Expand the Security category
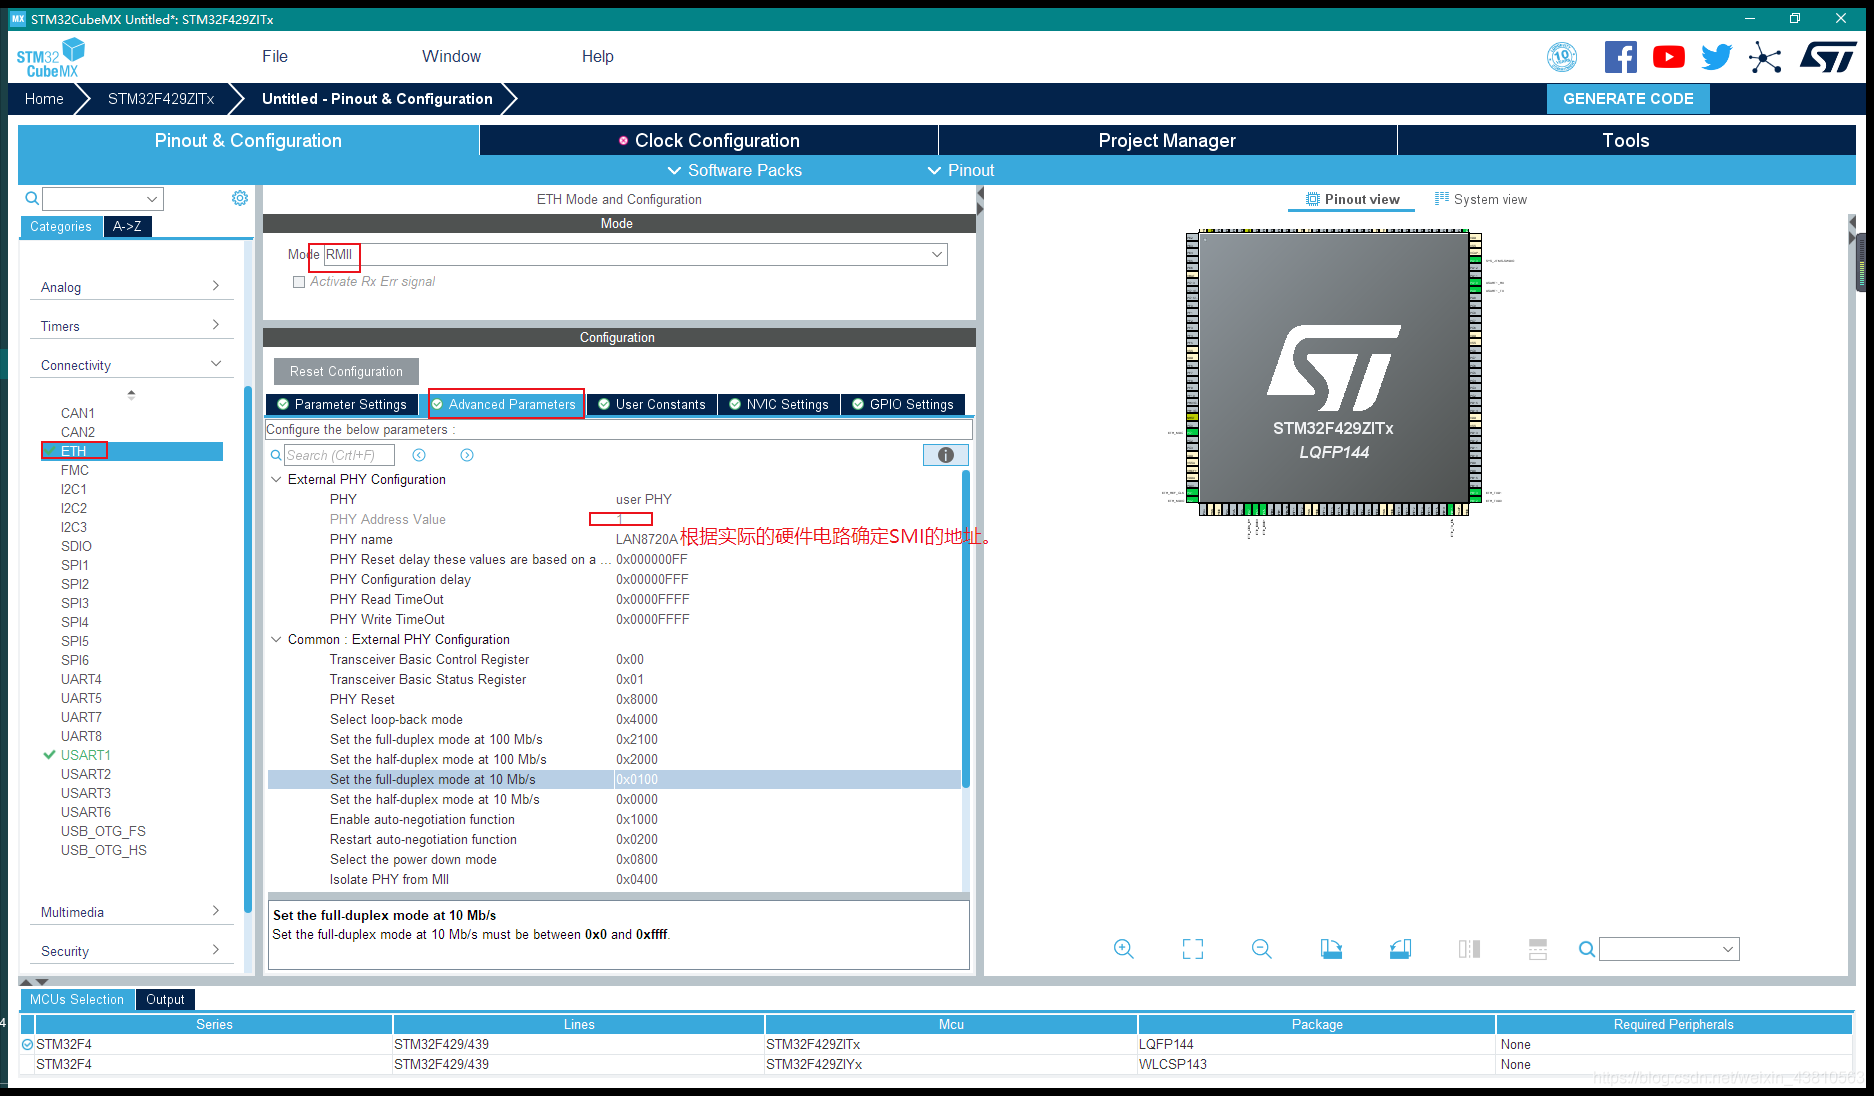1874x1096 pixels. click(130, 951)
